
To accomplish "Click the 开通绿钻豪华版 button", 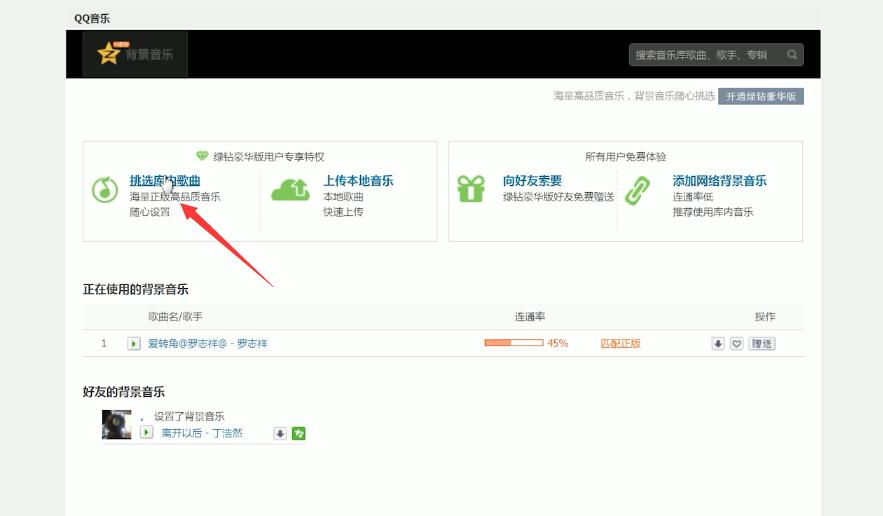I will (761, 96).
